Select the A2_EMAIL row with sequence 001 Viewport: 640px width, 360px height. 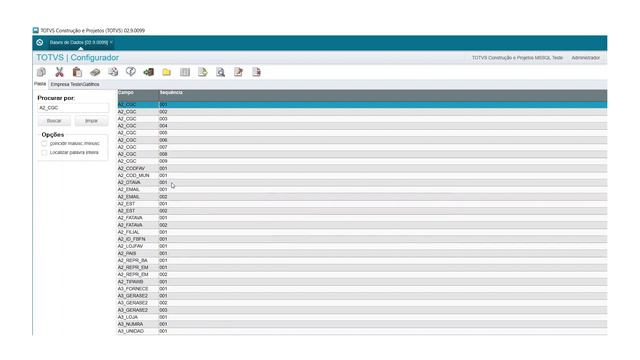click(x=362, y=189)
